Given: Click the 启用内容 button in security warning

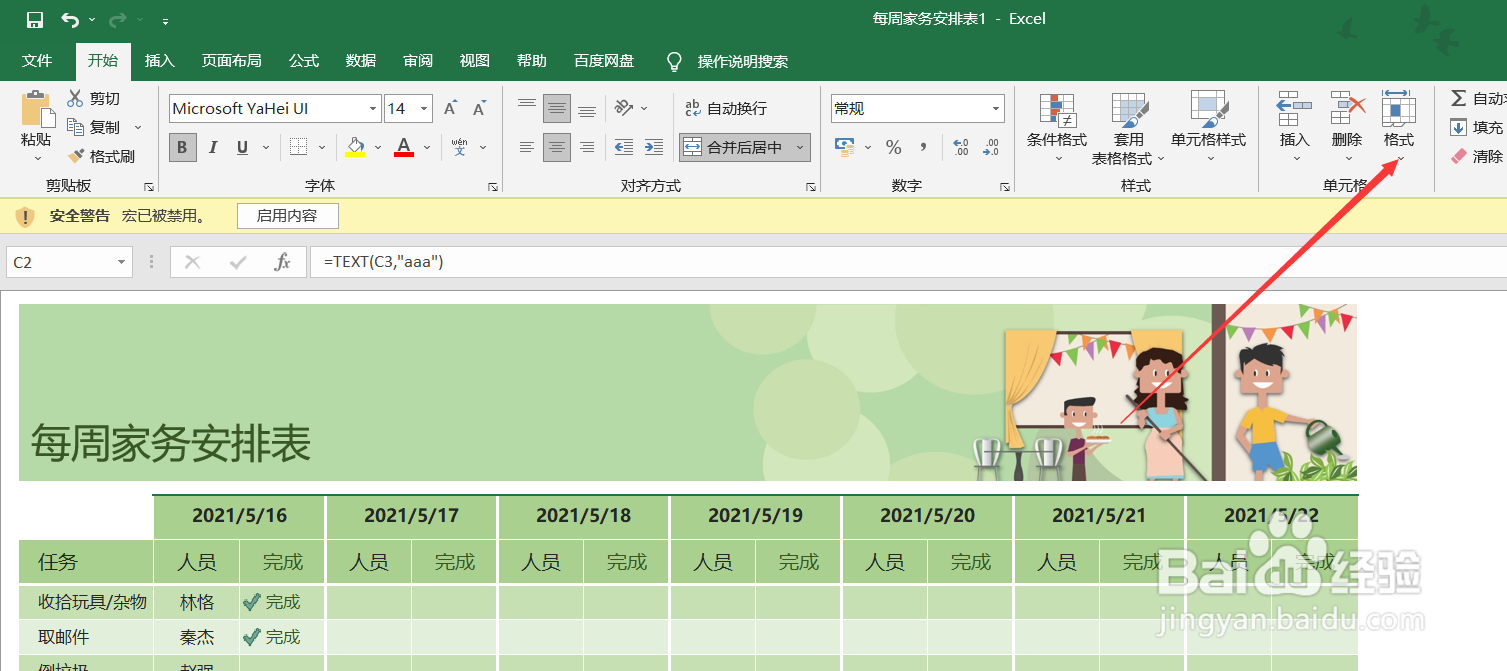Looking at the screenshot, I should click(287, 215).
